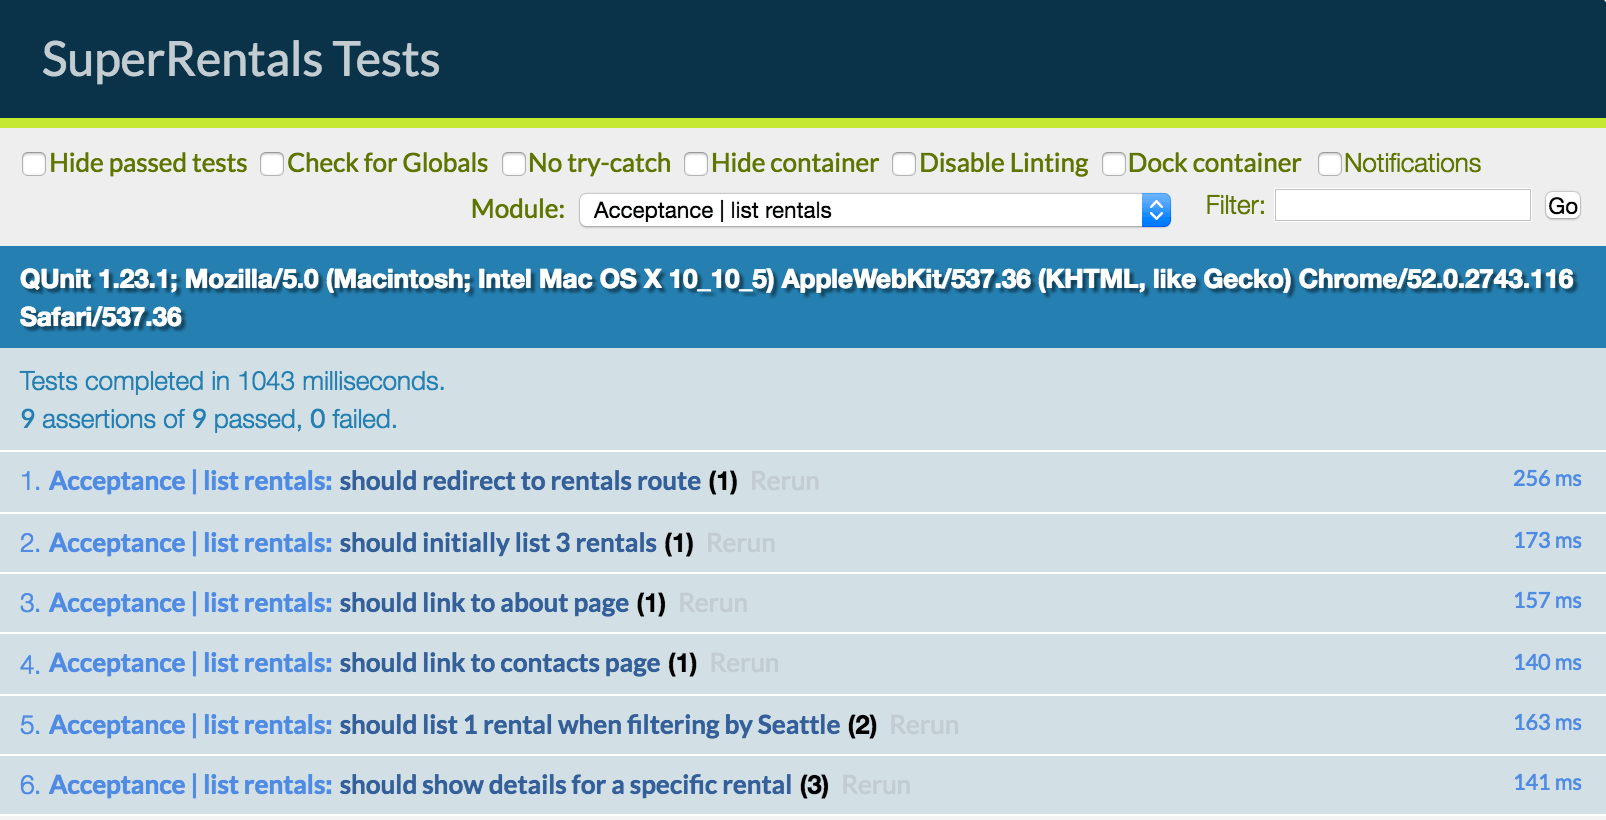Enable the Dock container checkbox
This screenshot has width=1606, height=820.
click(x=1114, y=164)
